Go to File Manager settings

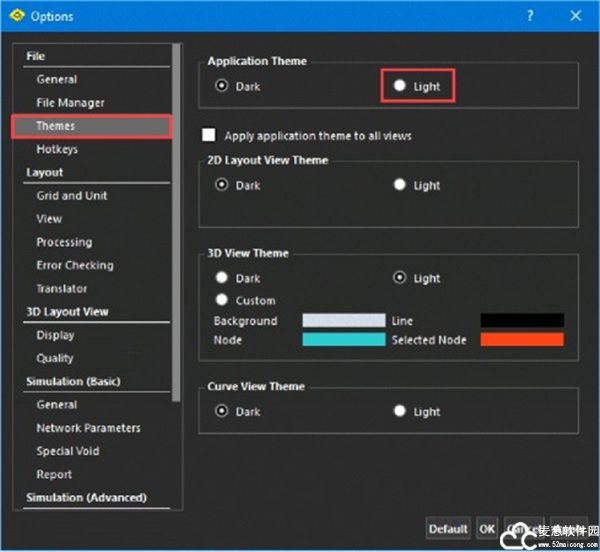pyautogui.click(x=70, y=102)
